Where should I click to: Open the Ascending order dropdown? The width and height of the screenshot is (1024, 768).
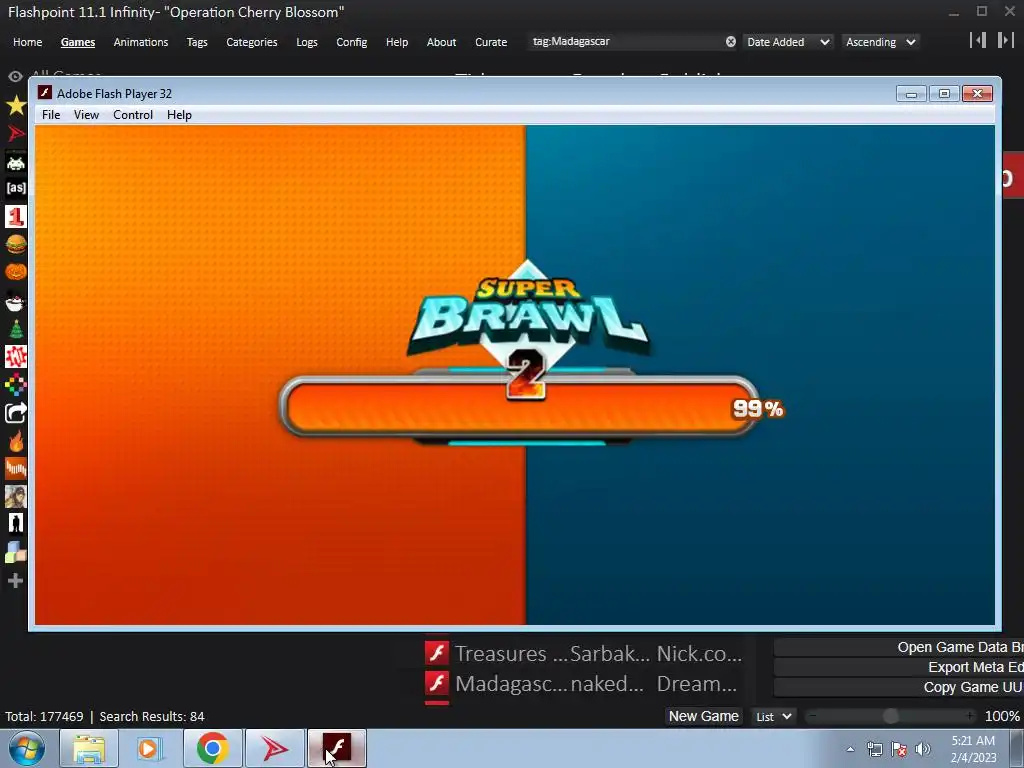(880, 42)
